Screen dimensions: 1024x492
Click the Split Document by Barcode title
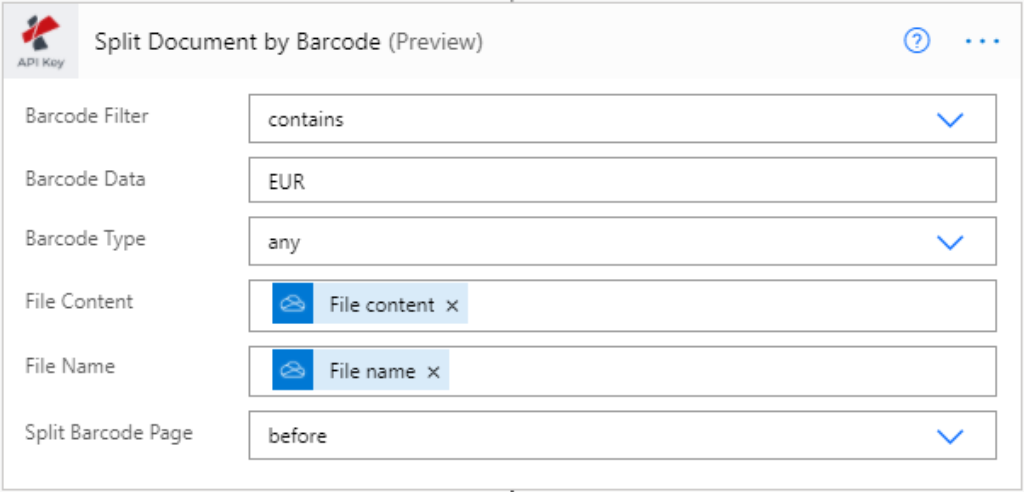coord(237,42)
